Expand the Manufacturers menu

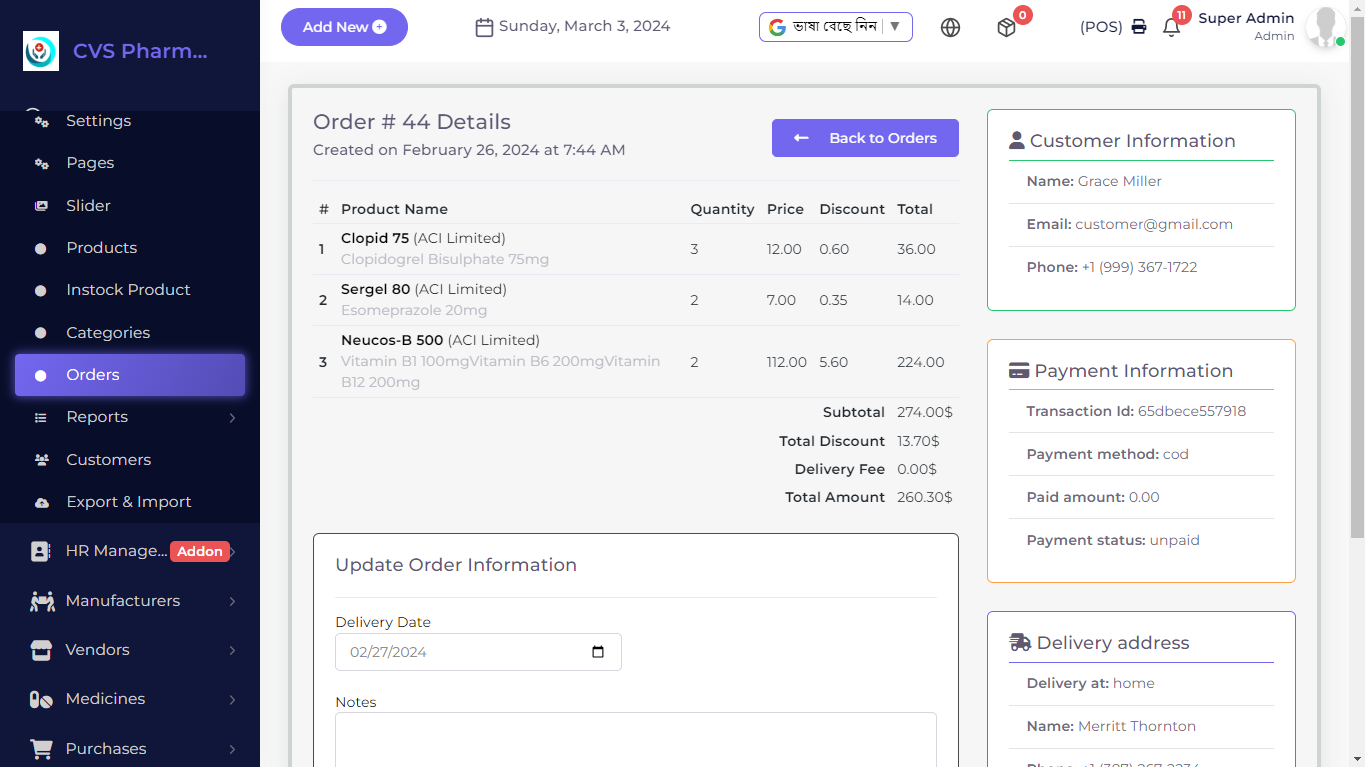click(130, 601)
